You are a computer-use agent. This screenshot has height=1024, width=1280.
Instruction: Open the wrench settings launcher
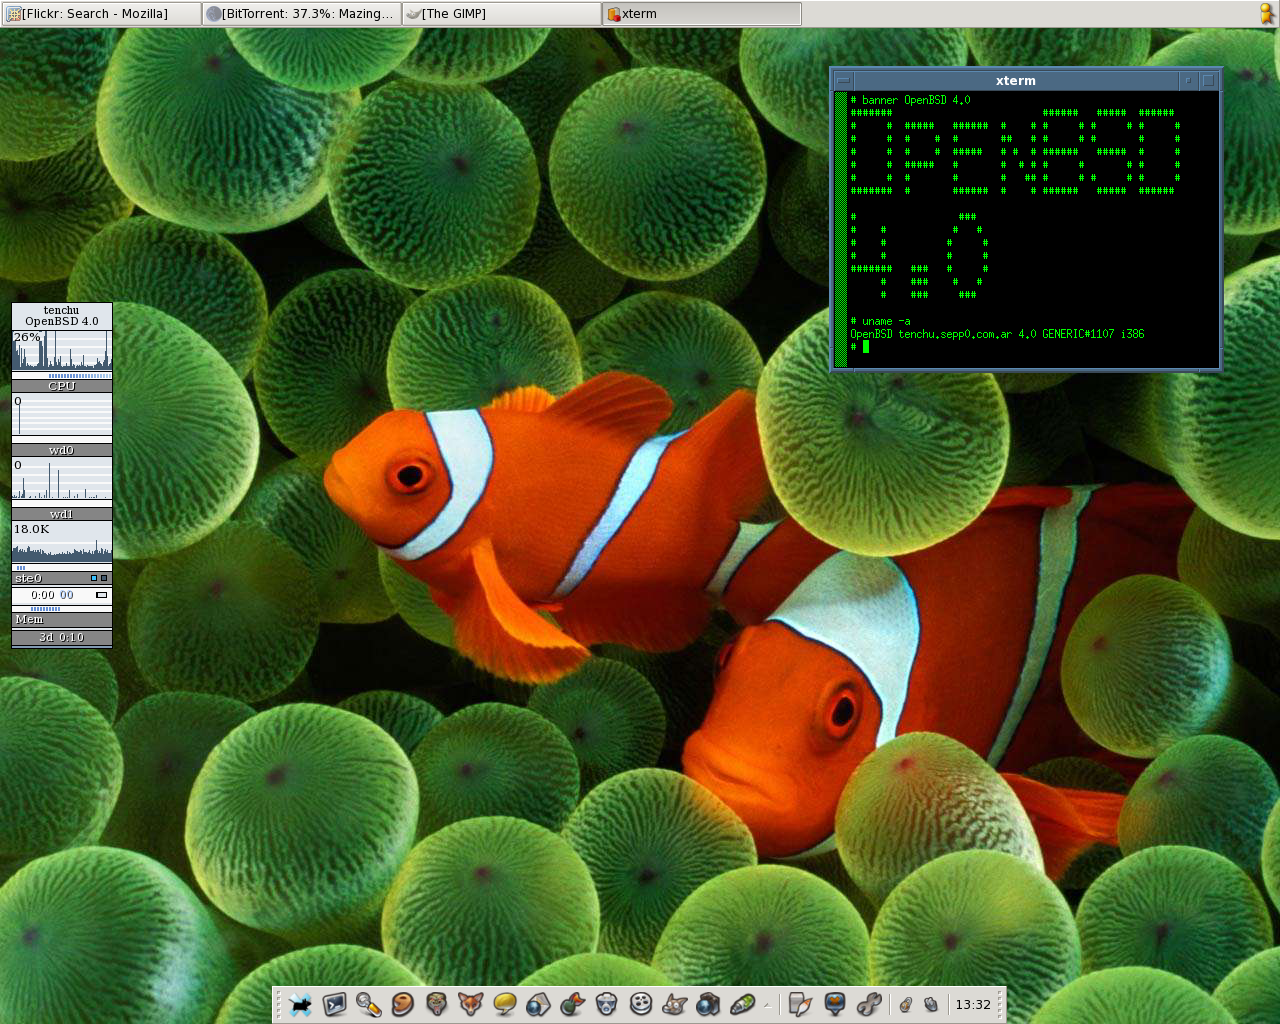(868, 1004)
